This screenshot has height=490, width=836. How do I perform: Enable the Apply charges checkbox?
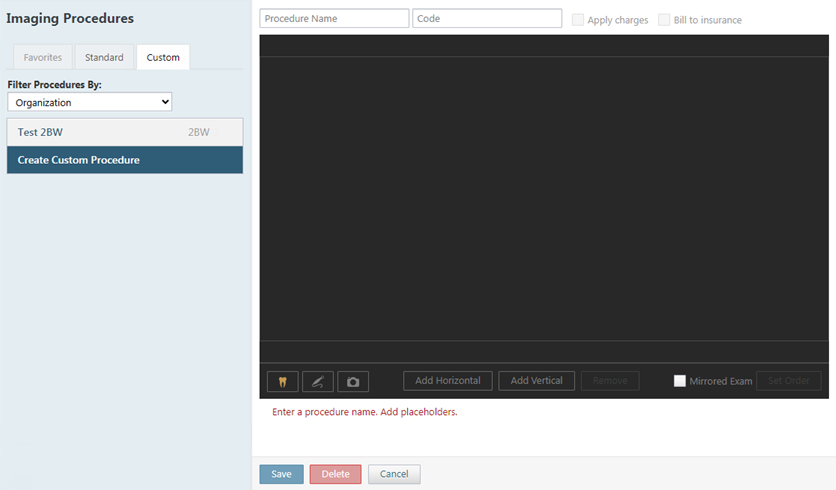coord(578,20)
